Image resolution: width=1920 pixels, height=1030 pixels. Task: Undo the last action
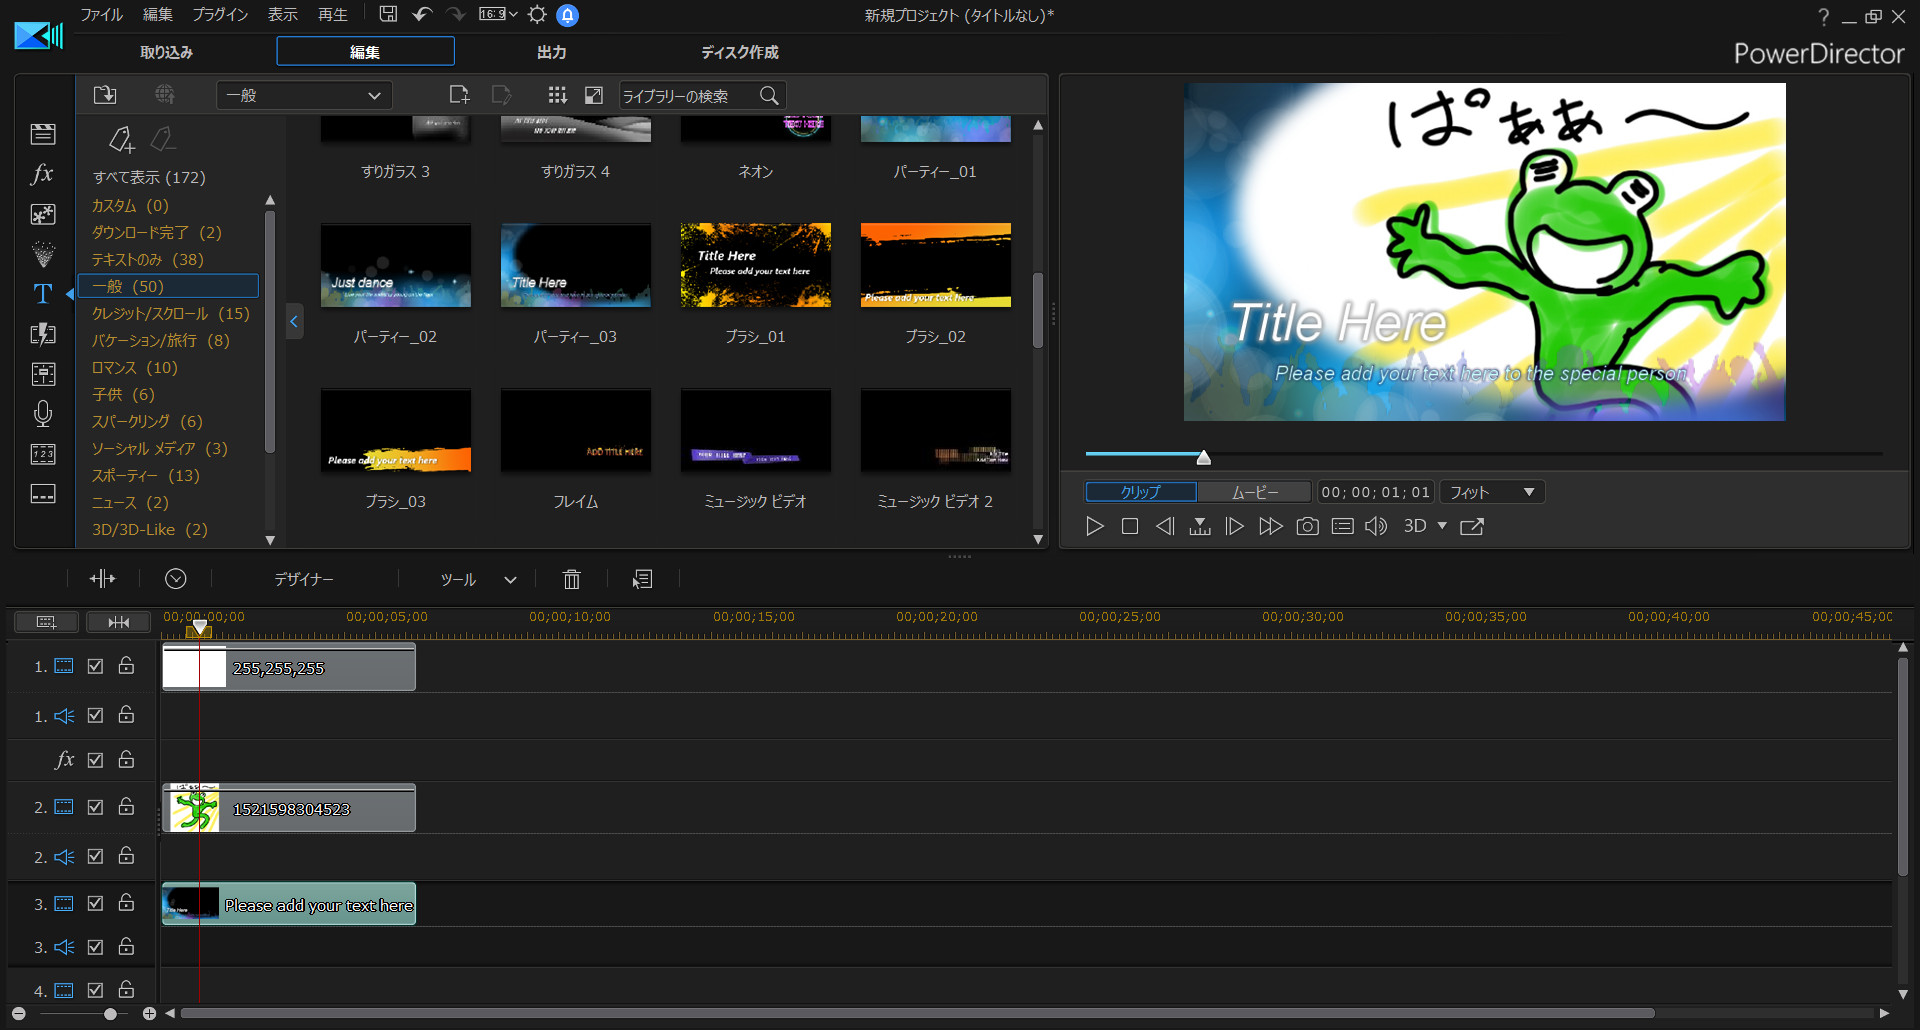tap(422, 14)
